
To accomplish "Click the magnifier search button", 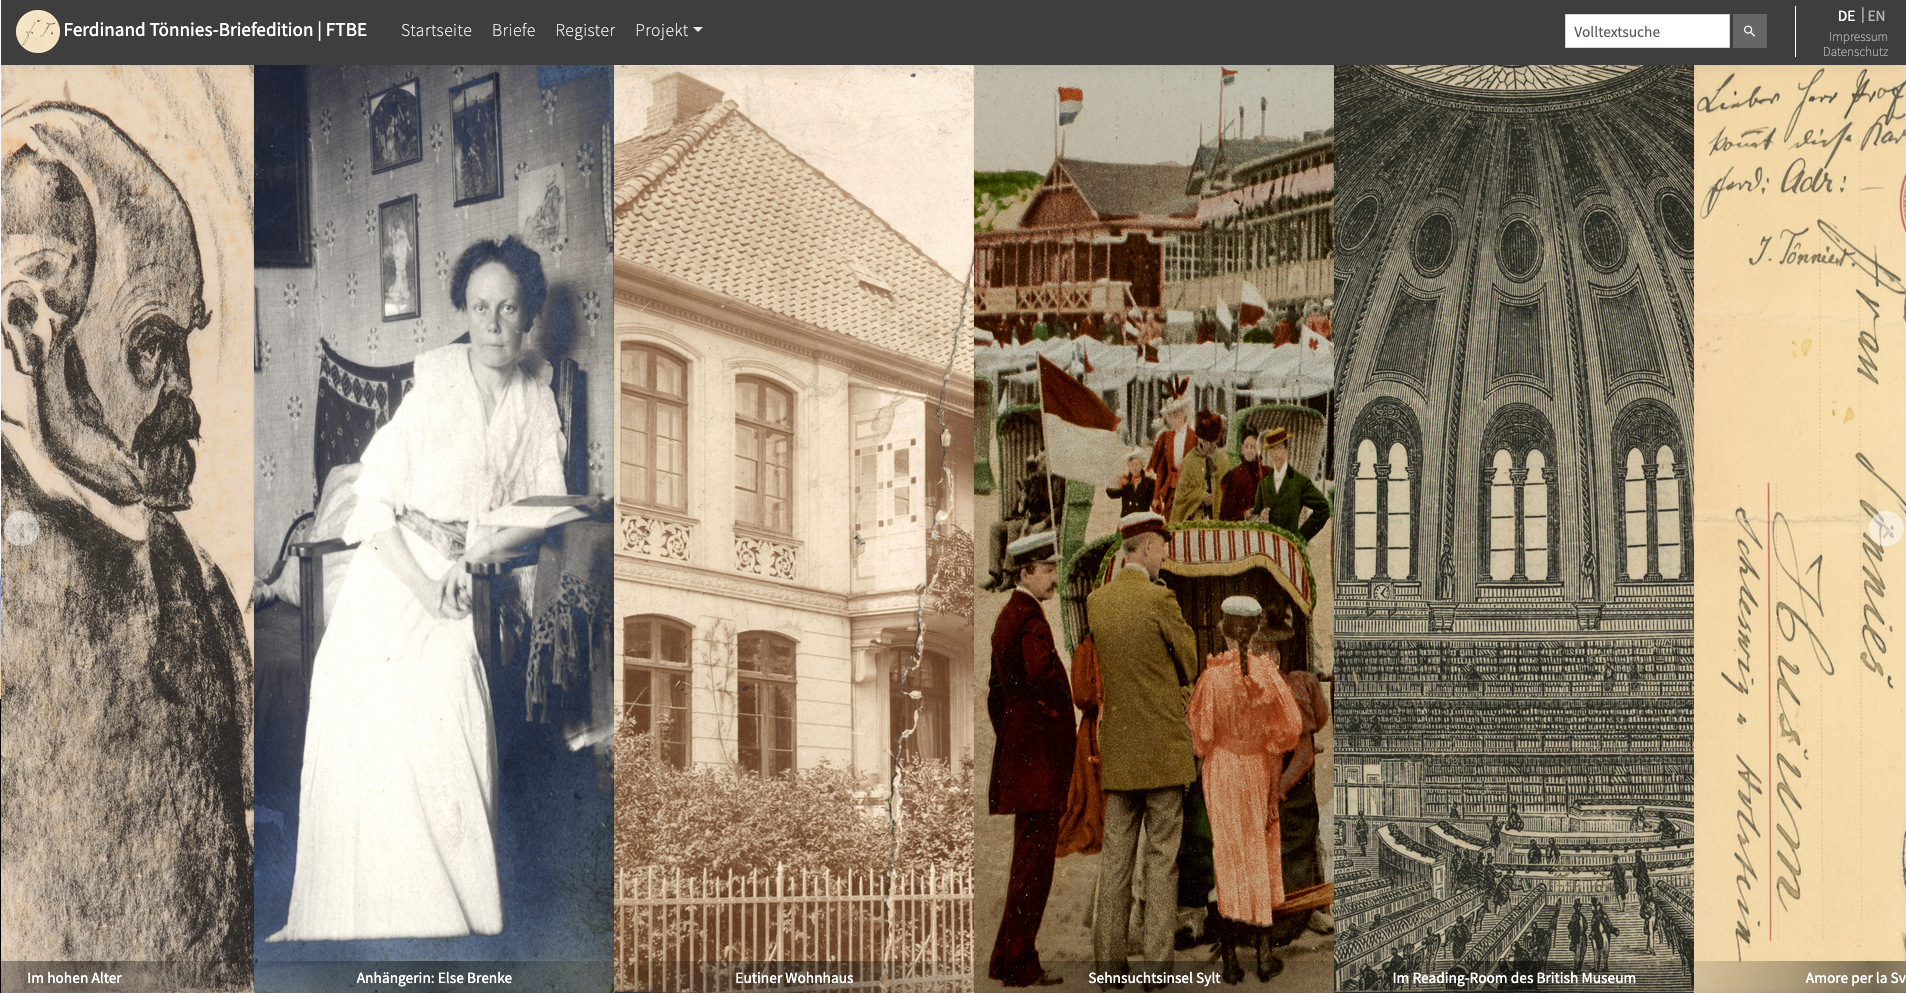I will [x=1749, y=31].
